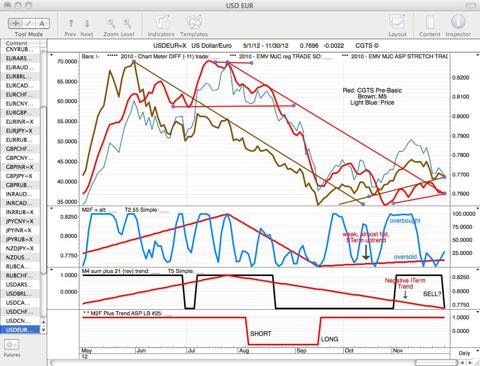The height and width of the screenshot is (366, 480).
Task: Collapse the main price pane left triangle
Action: [x=52, y=55]
